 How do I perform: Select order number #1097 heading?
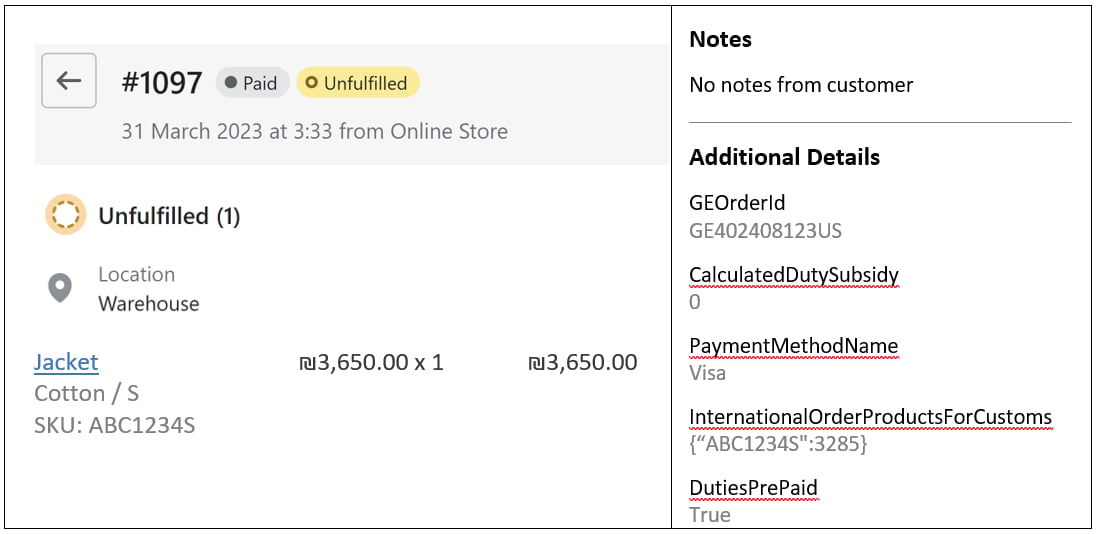161,83
